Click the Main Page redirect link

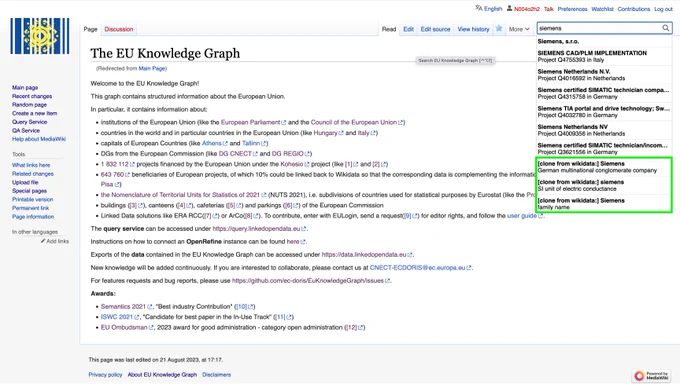[x=152, y=69]
